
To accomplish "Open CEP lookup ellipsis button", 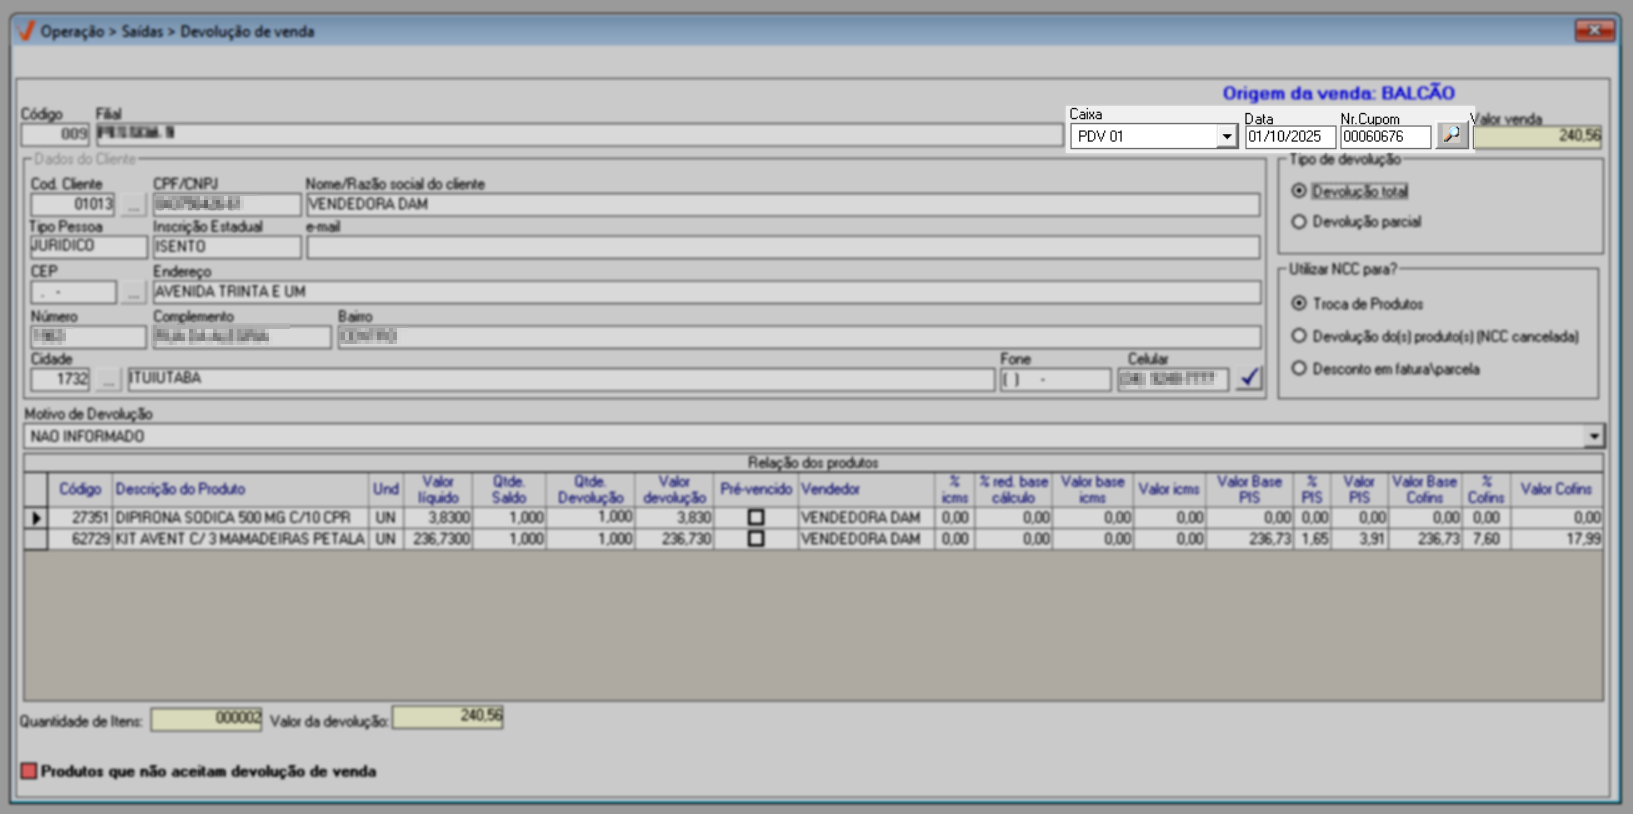I will [x=133, y=293].
